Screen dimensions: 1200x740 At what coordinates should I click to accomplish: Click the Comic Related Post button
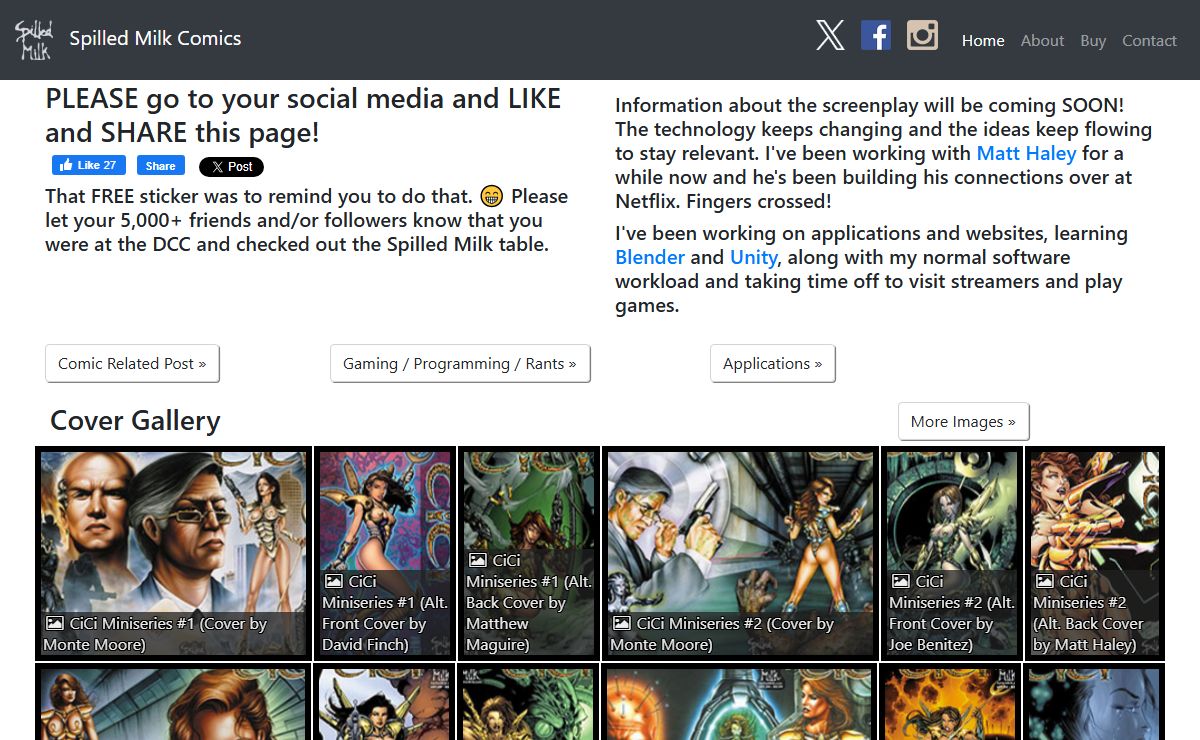tap(132, 364)
